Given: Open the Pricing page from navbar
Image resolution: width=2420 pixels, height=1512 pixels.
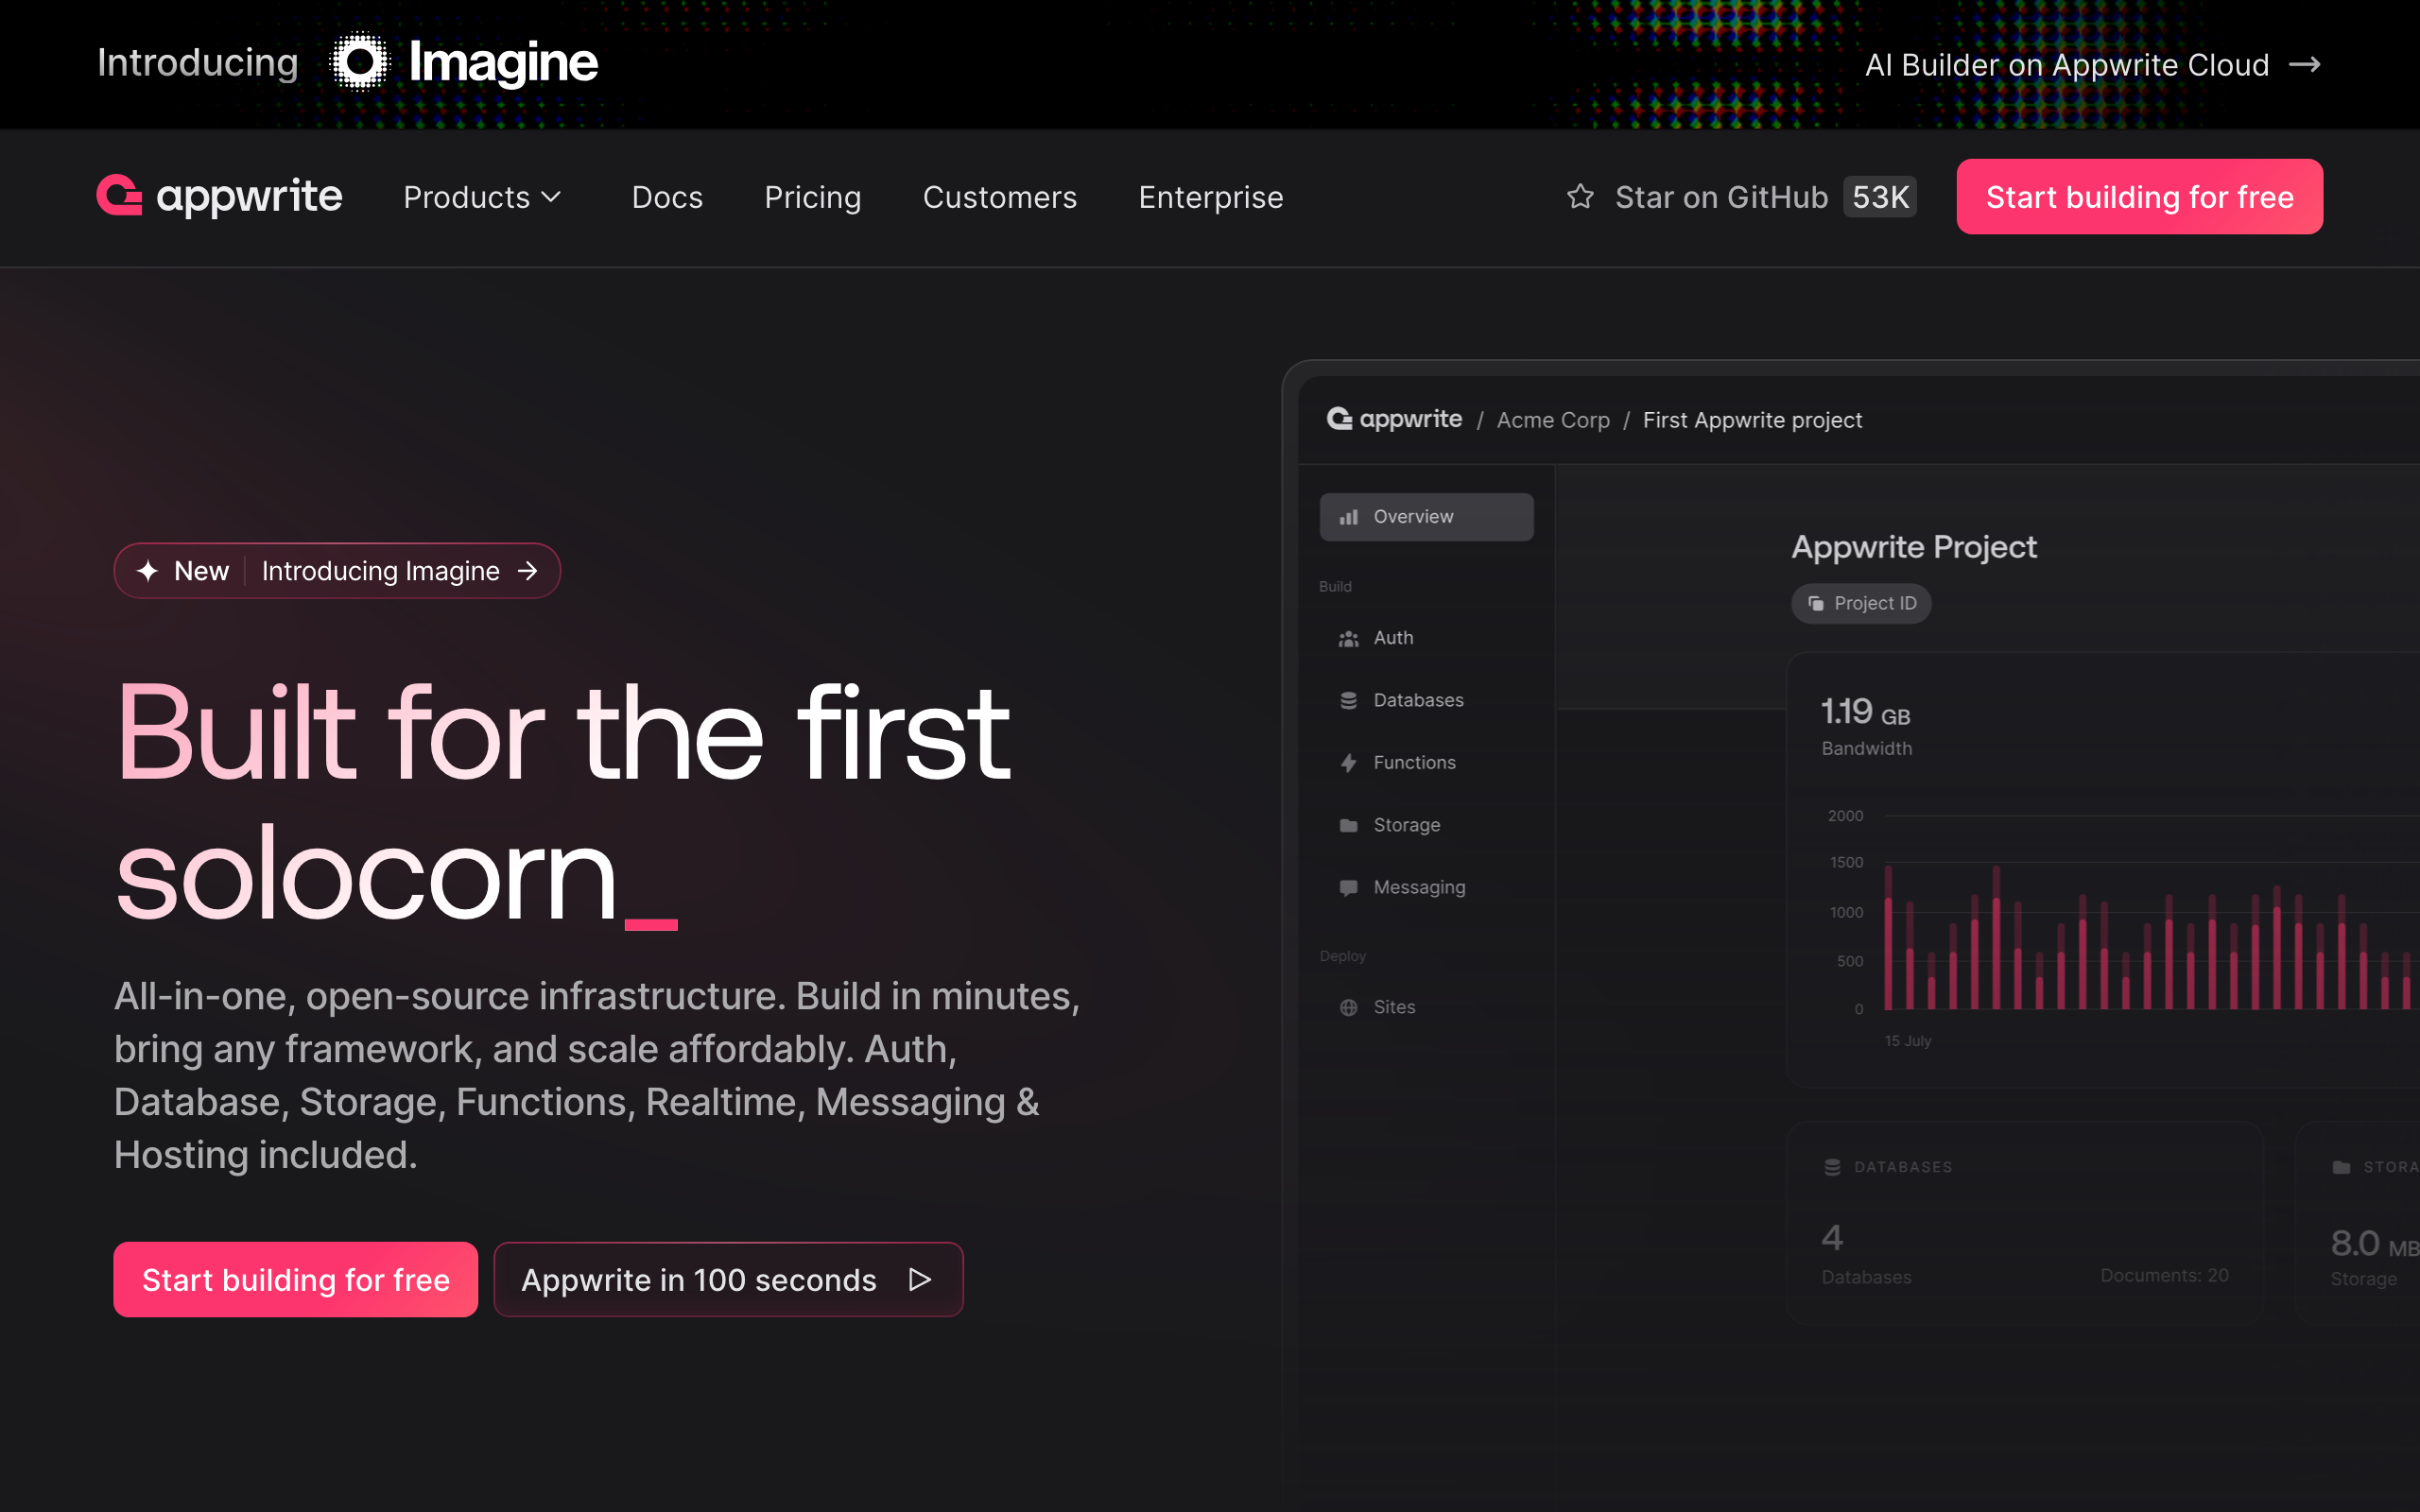Looking at the screenshot, I should coord(812,197).
